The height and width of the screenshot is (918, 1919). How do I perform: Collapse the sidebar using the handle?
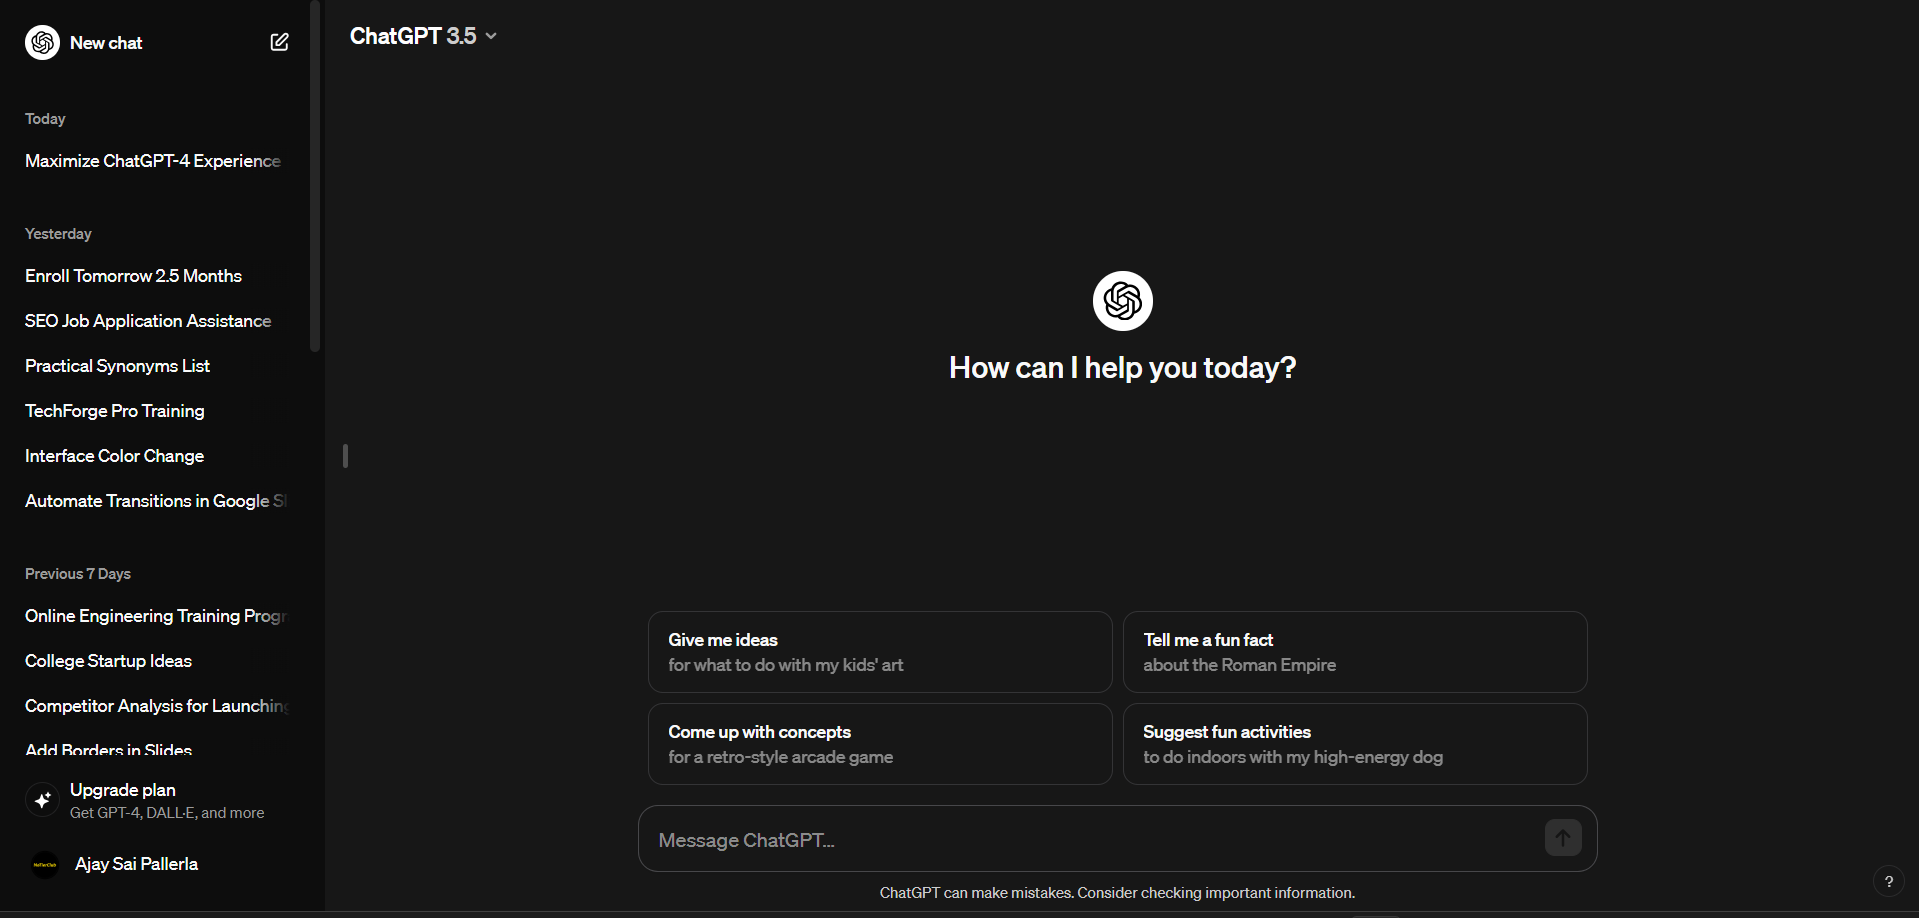tap(345, 456)
